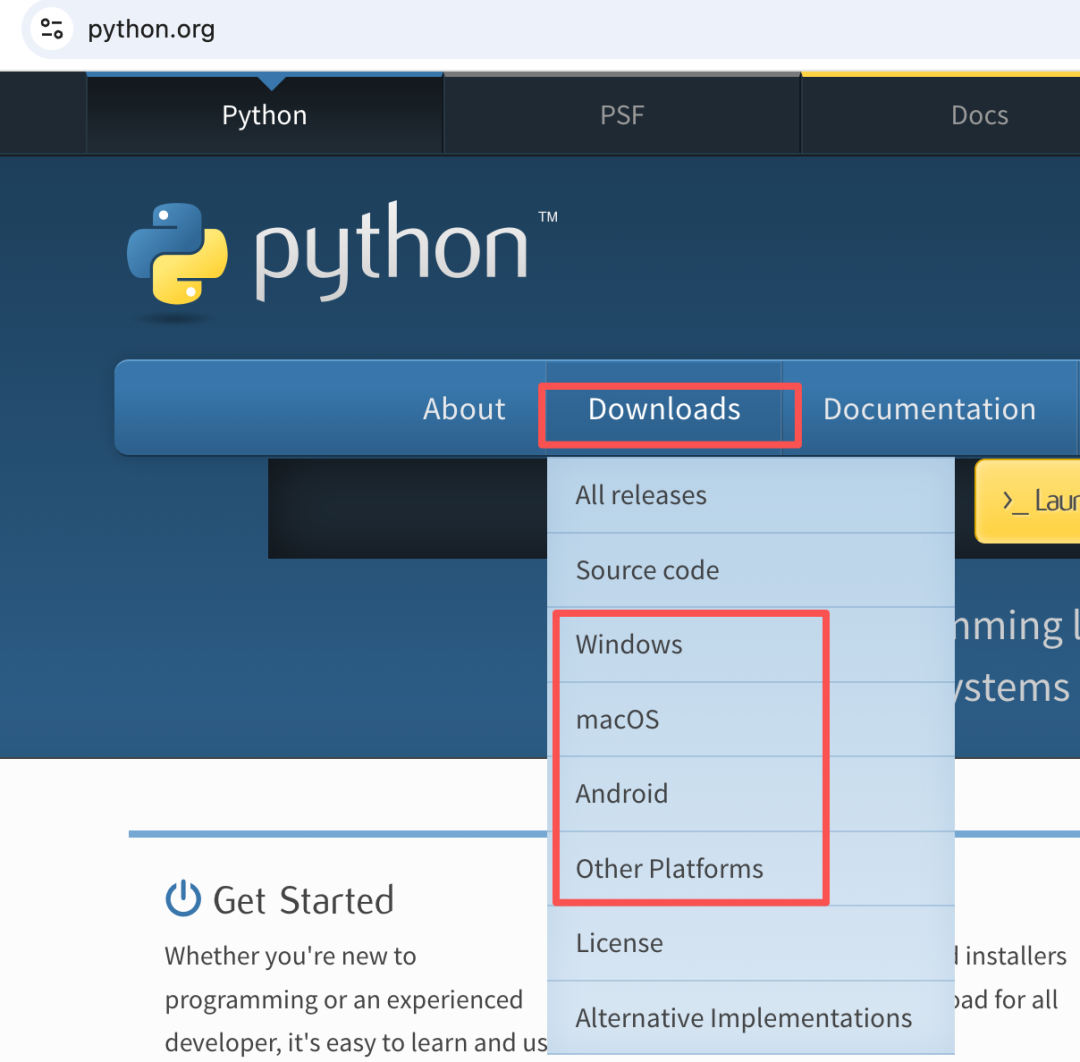Click the Get Started power icon
Screen dimensions: 1080x1062
coord(183,898)
